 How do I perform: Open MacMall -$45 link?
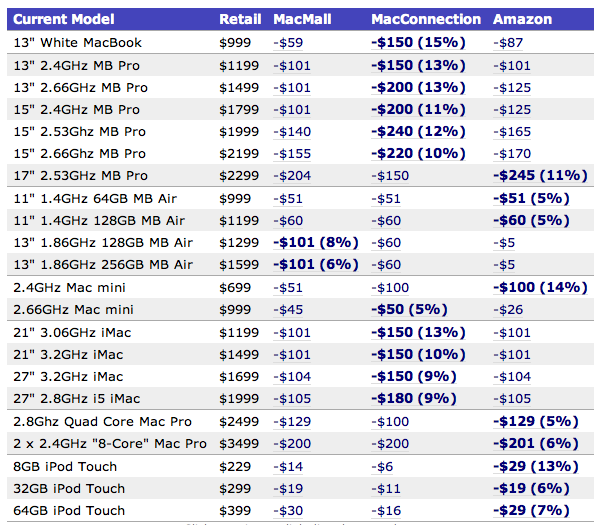pyautogui.click(x=288, y=309)
